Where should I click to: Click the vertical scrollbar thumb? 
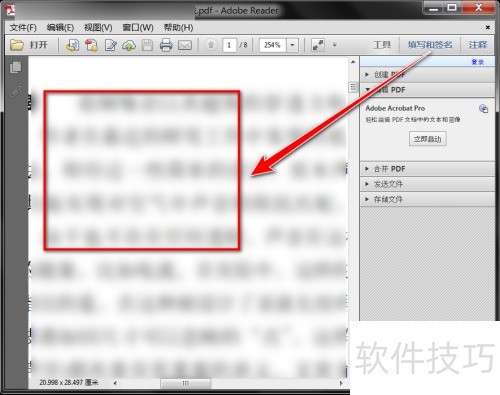(353, 88)
